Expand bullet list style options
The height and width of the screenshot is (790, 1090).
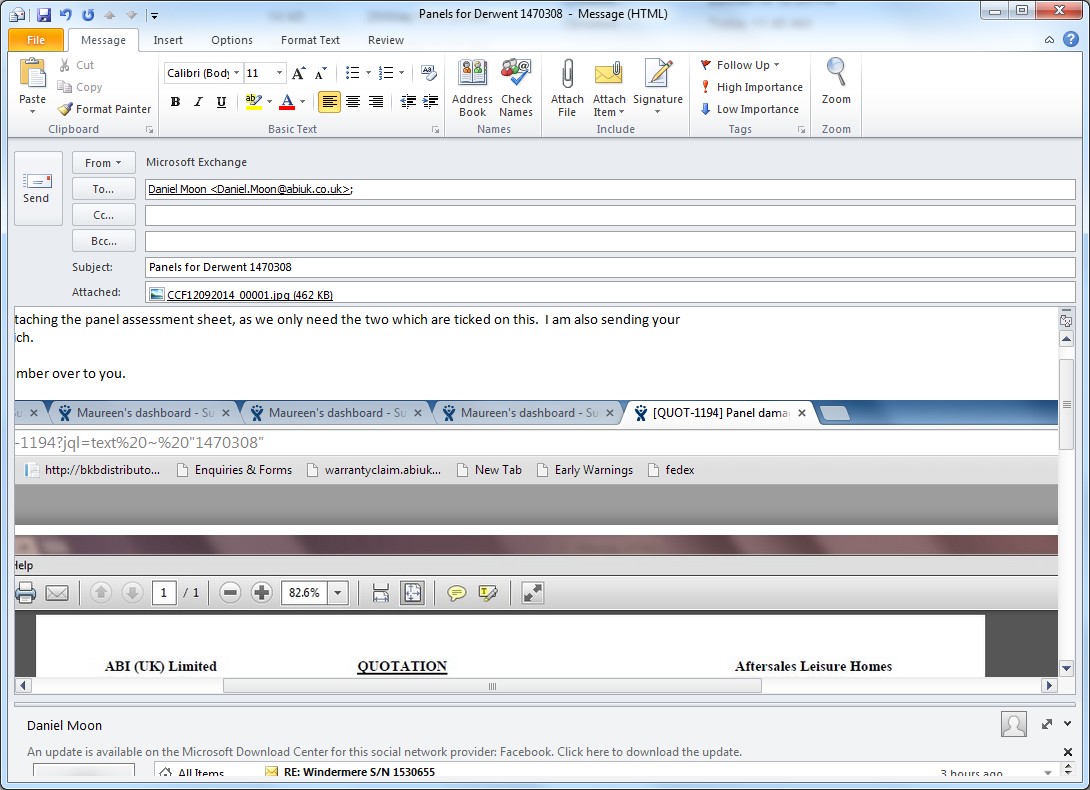click(368, 73)
